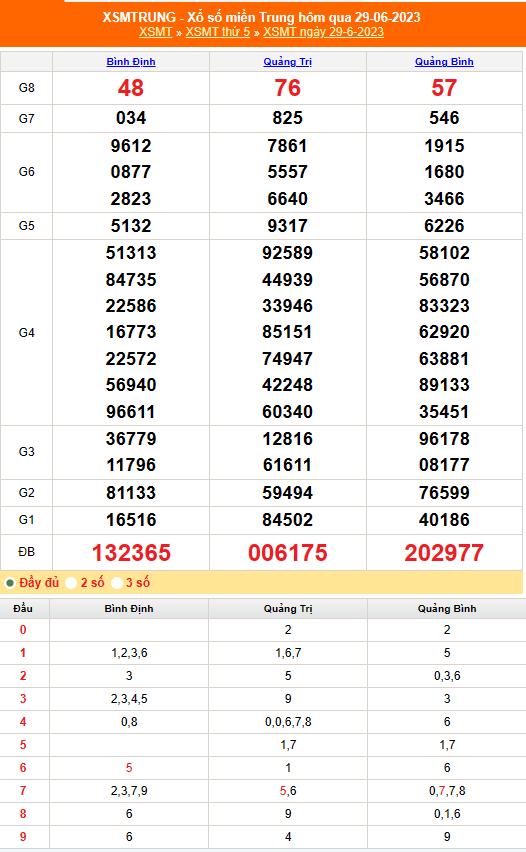Click G2 number 59494
The width and height of the screenshot is (526, 852).
287,493
